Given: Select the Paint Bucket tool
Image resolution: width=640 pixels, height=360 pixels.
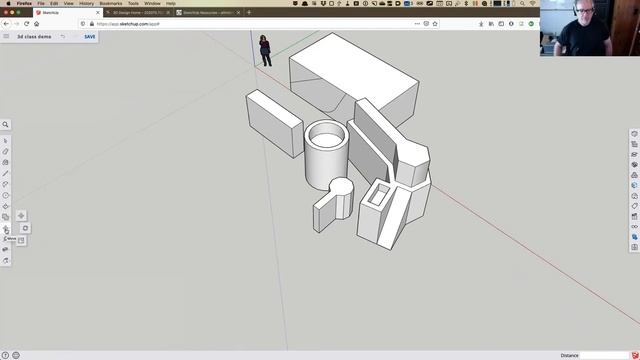Looking at the screenshot, I should tap(5, 162).
